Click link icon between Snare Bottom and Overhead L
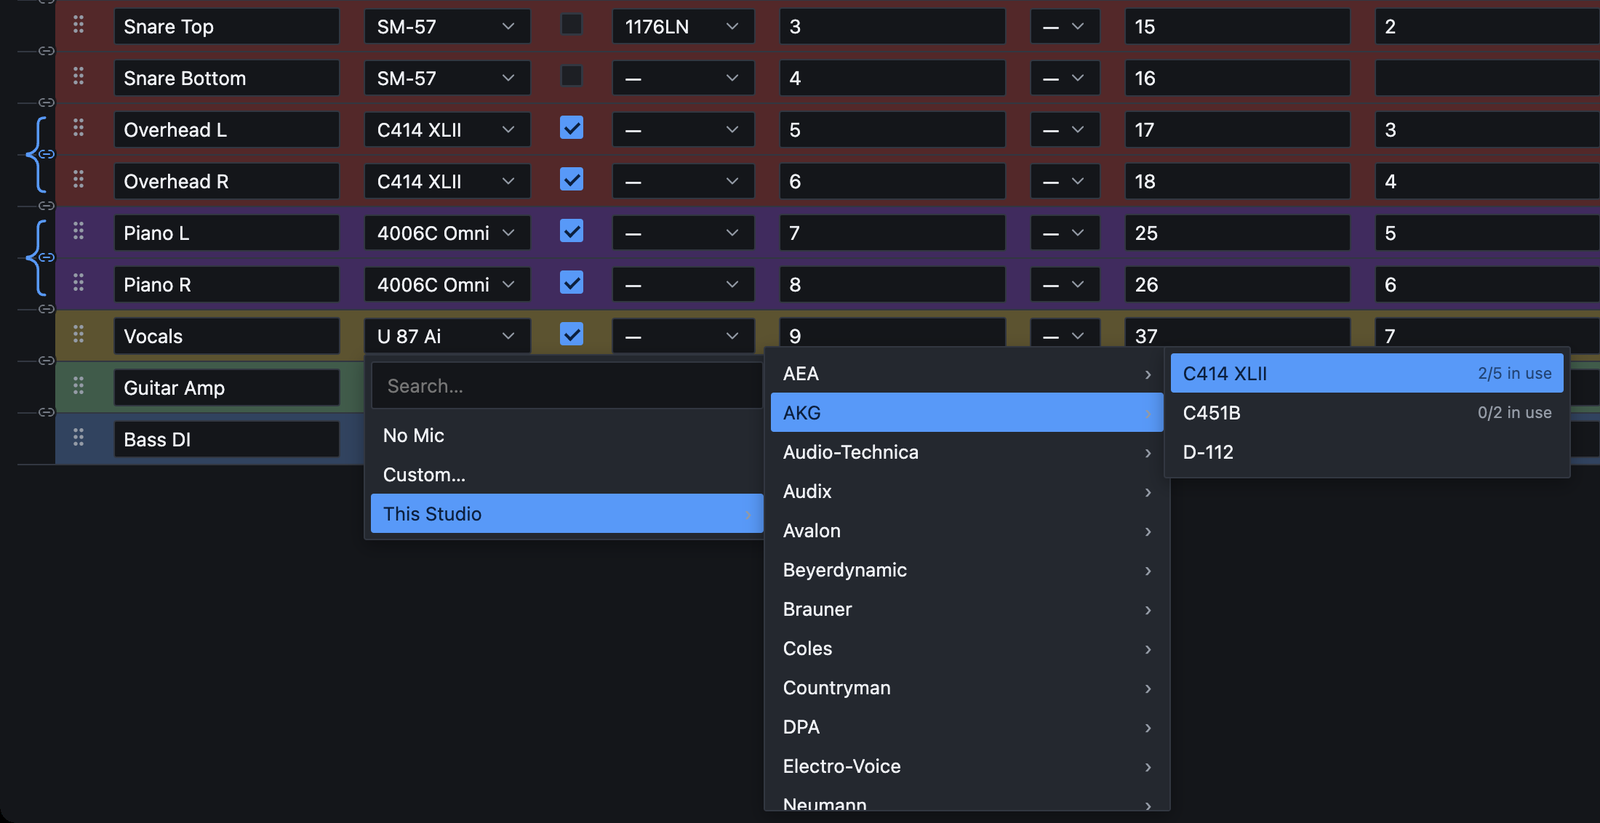1600x823 pixels. pos(46,103)
